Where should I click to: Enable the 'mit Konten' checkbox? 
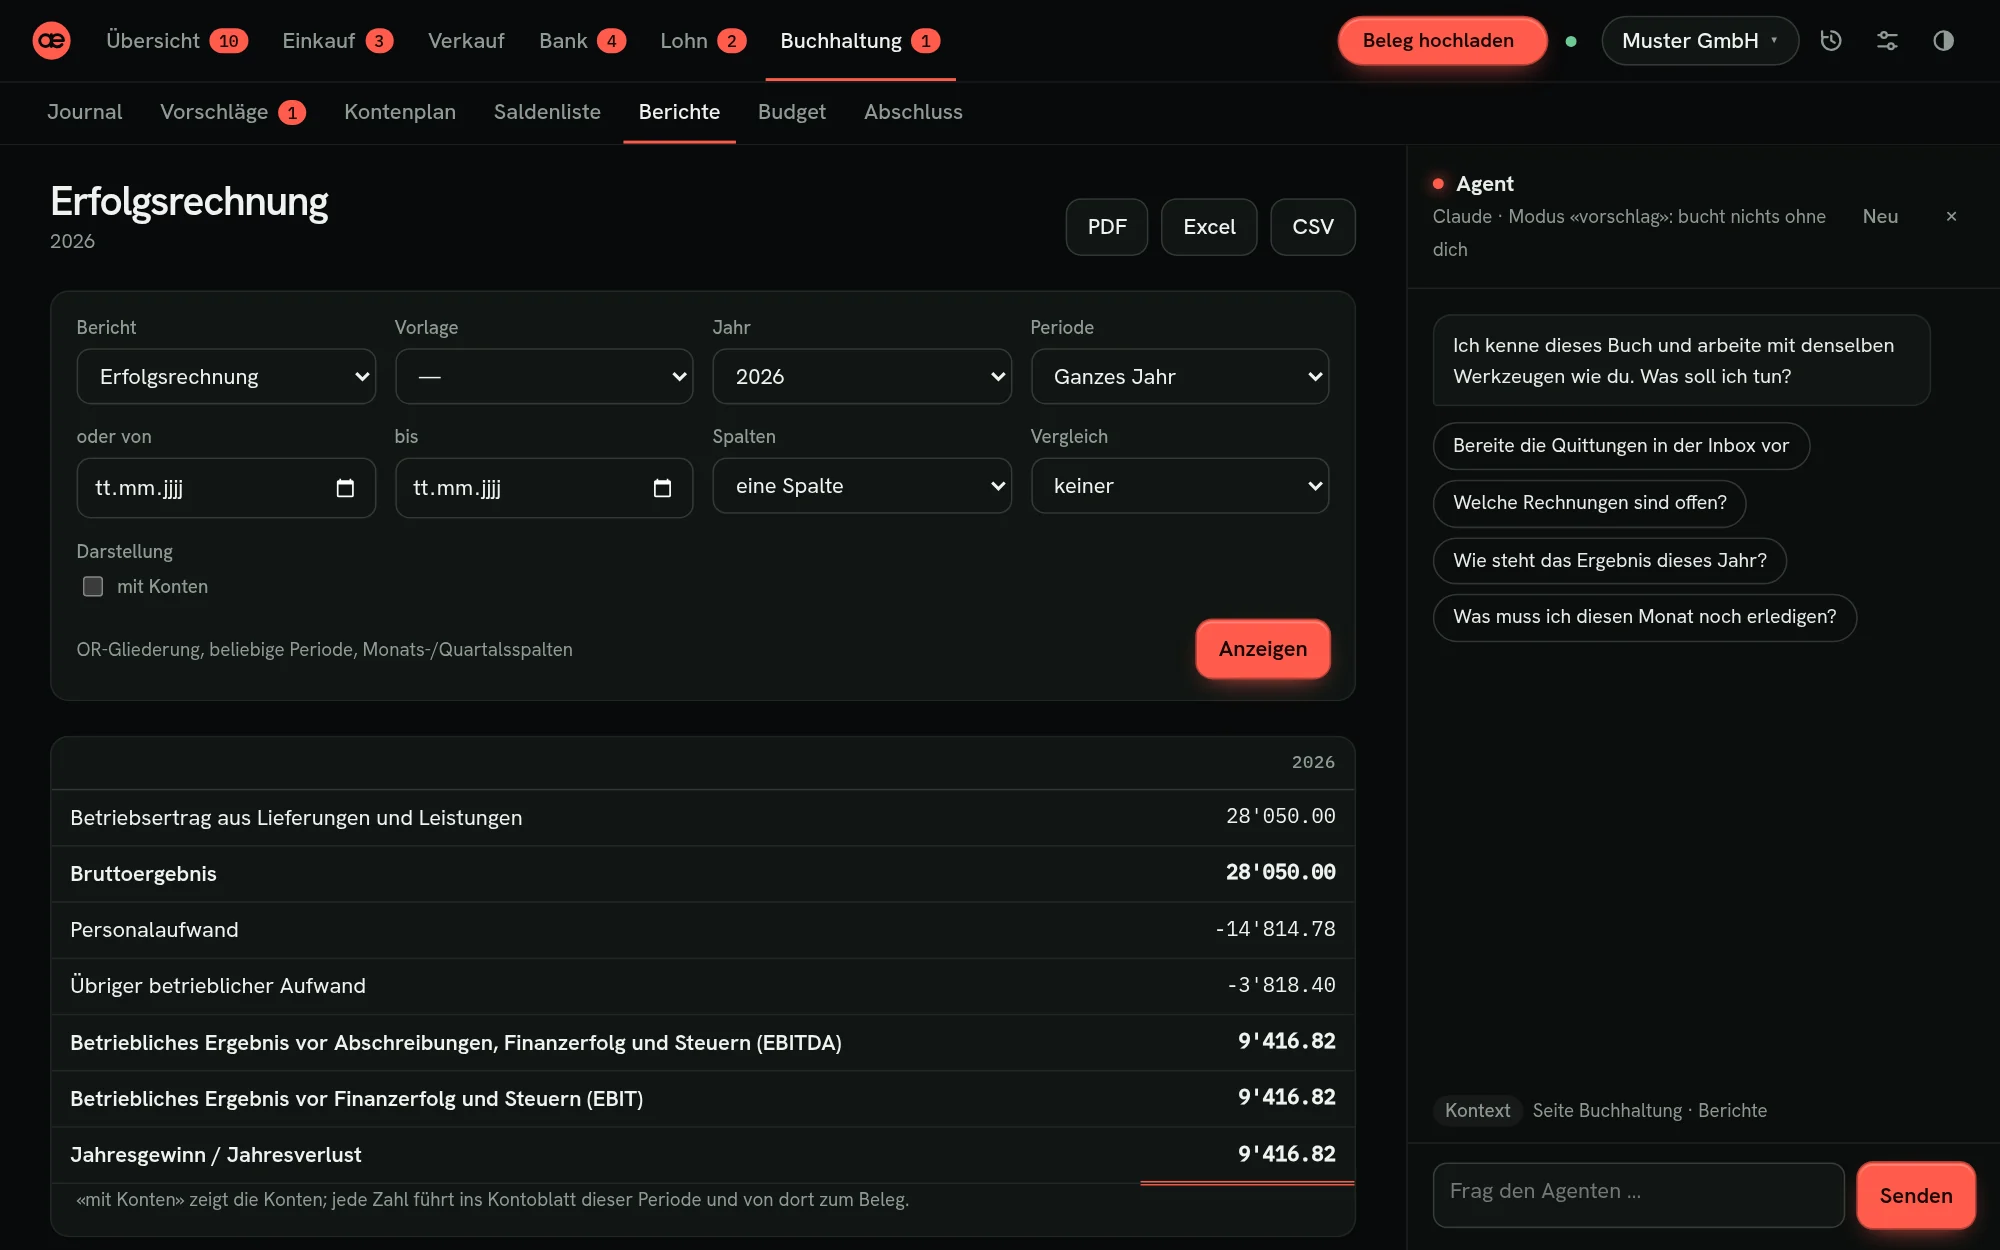93,586
